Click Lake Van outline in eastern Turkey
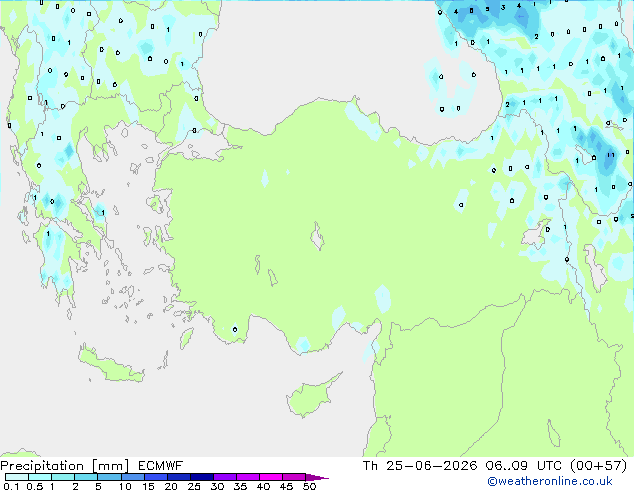 coord(536,234)
